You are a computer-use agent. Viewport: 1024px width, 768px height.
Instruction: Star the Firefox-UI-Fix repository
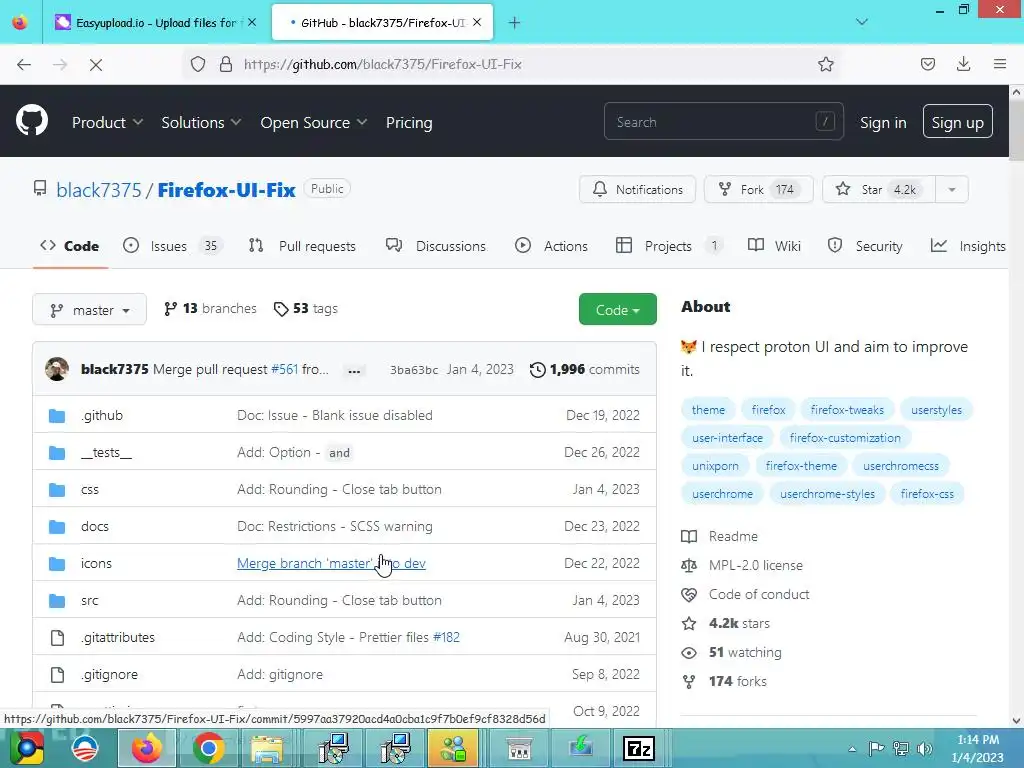879,189
